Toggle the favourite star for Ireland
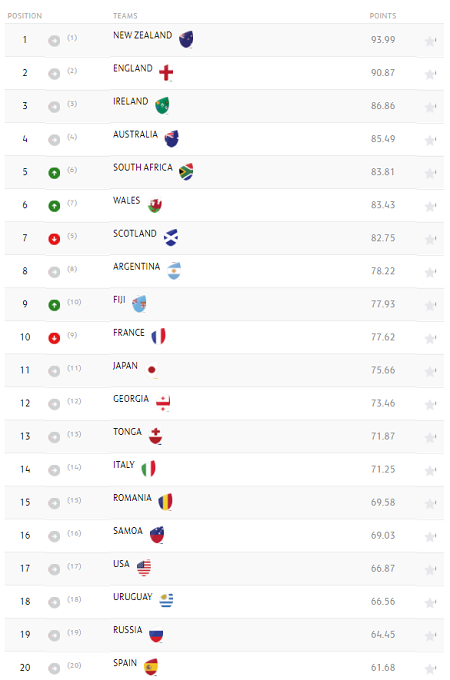 [430, 107]
